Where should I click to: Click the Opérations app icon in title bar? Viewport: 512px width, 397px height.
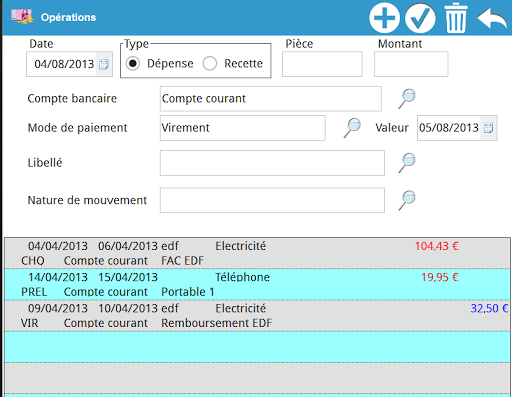click(x=22, y=16)
